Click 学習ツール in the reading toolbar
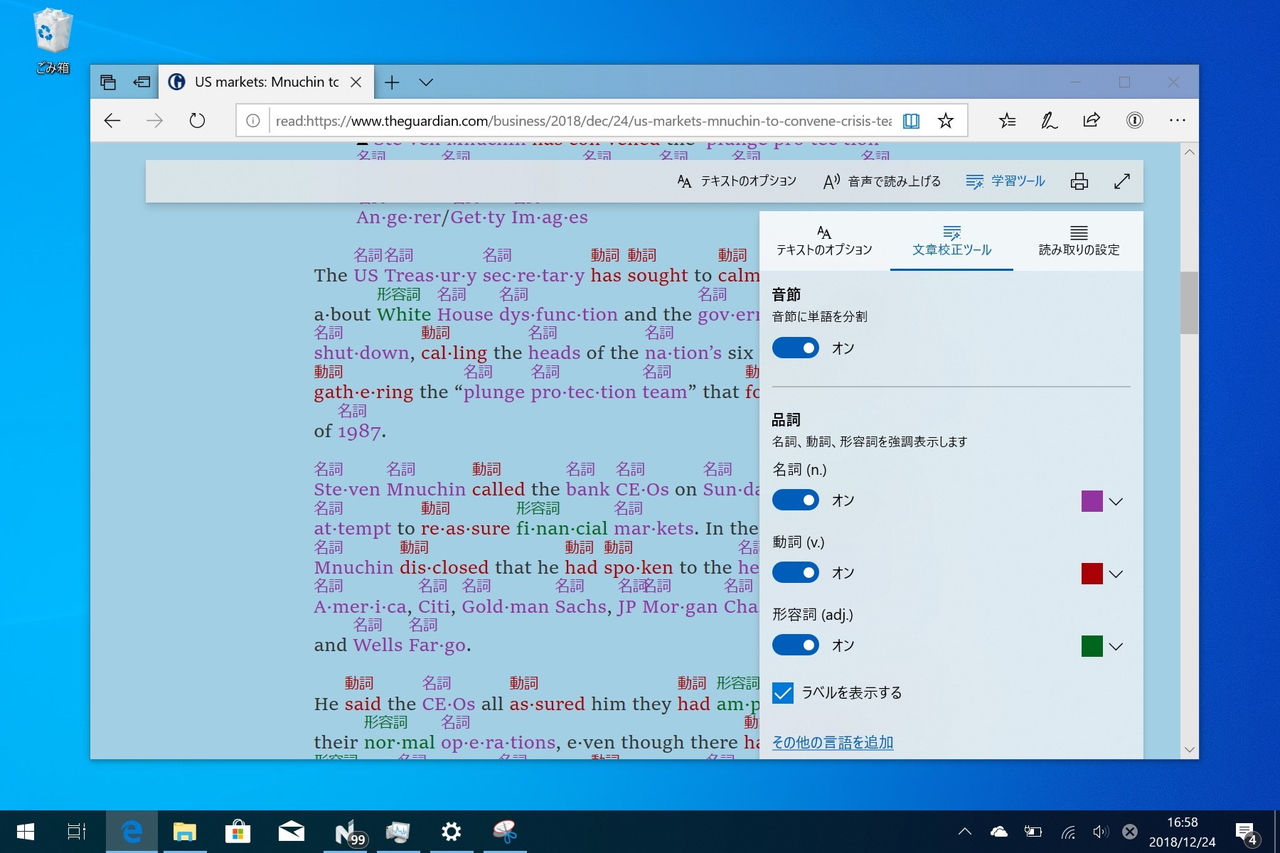This screenshot has height=853, width=1280. (1005, 182)
